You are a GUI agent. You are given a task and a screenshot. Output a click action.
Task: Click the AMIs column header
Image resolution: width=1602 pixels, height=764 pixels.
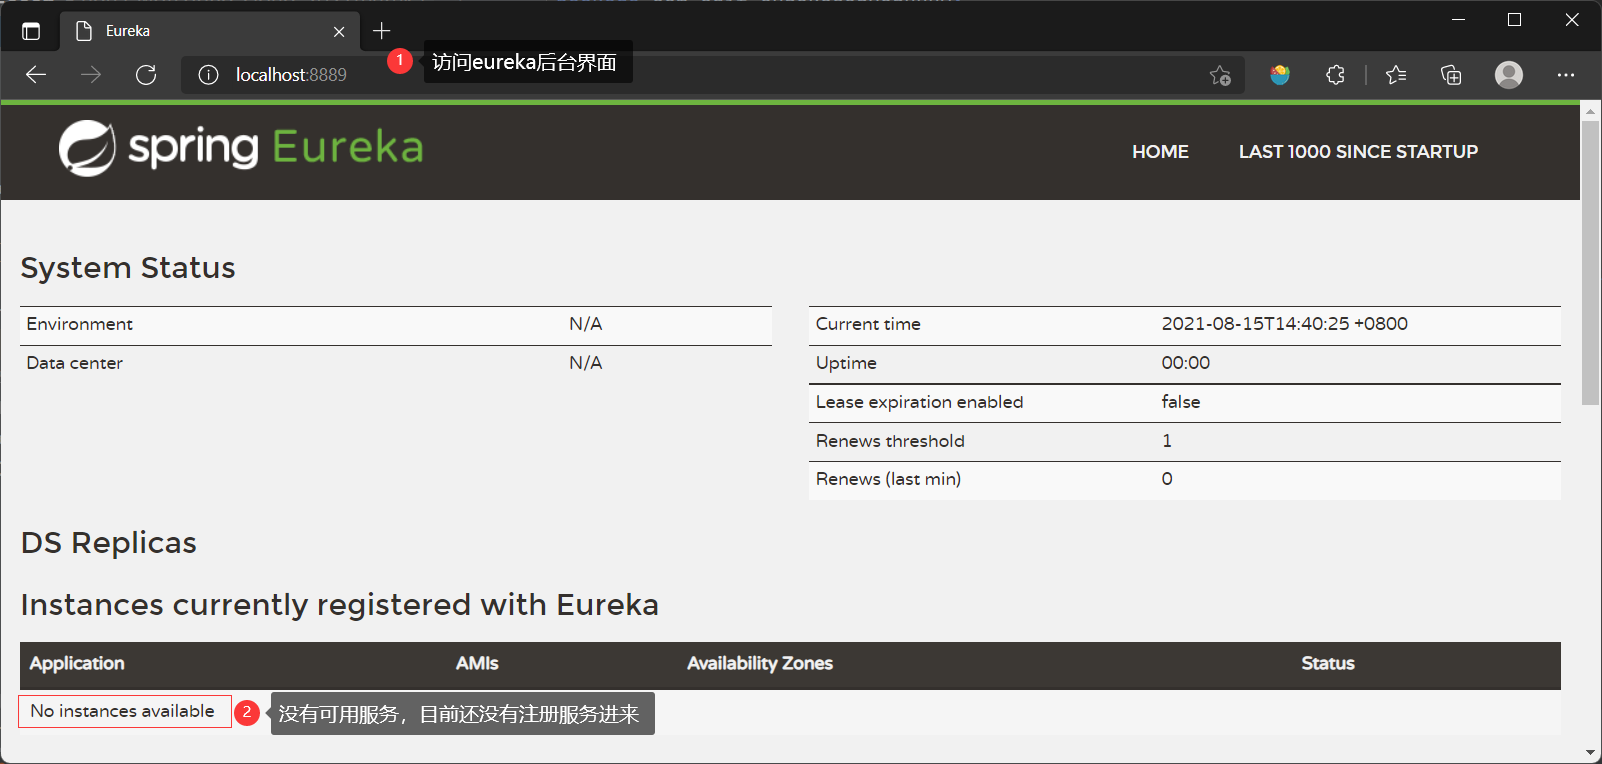[477, 664]
